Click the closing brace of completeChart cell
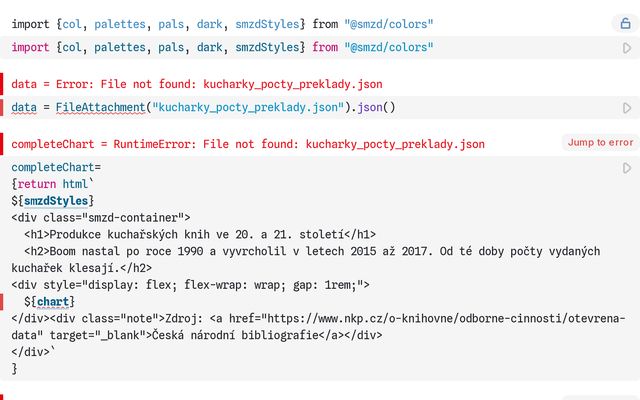640x400 pixels. coord(14,369)
